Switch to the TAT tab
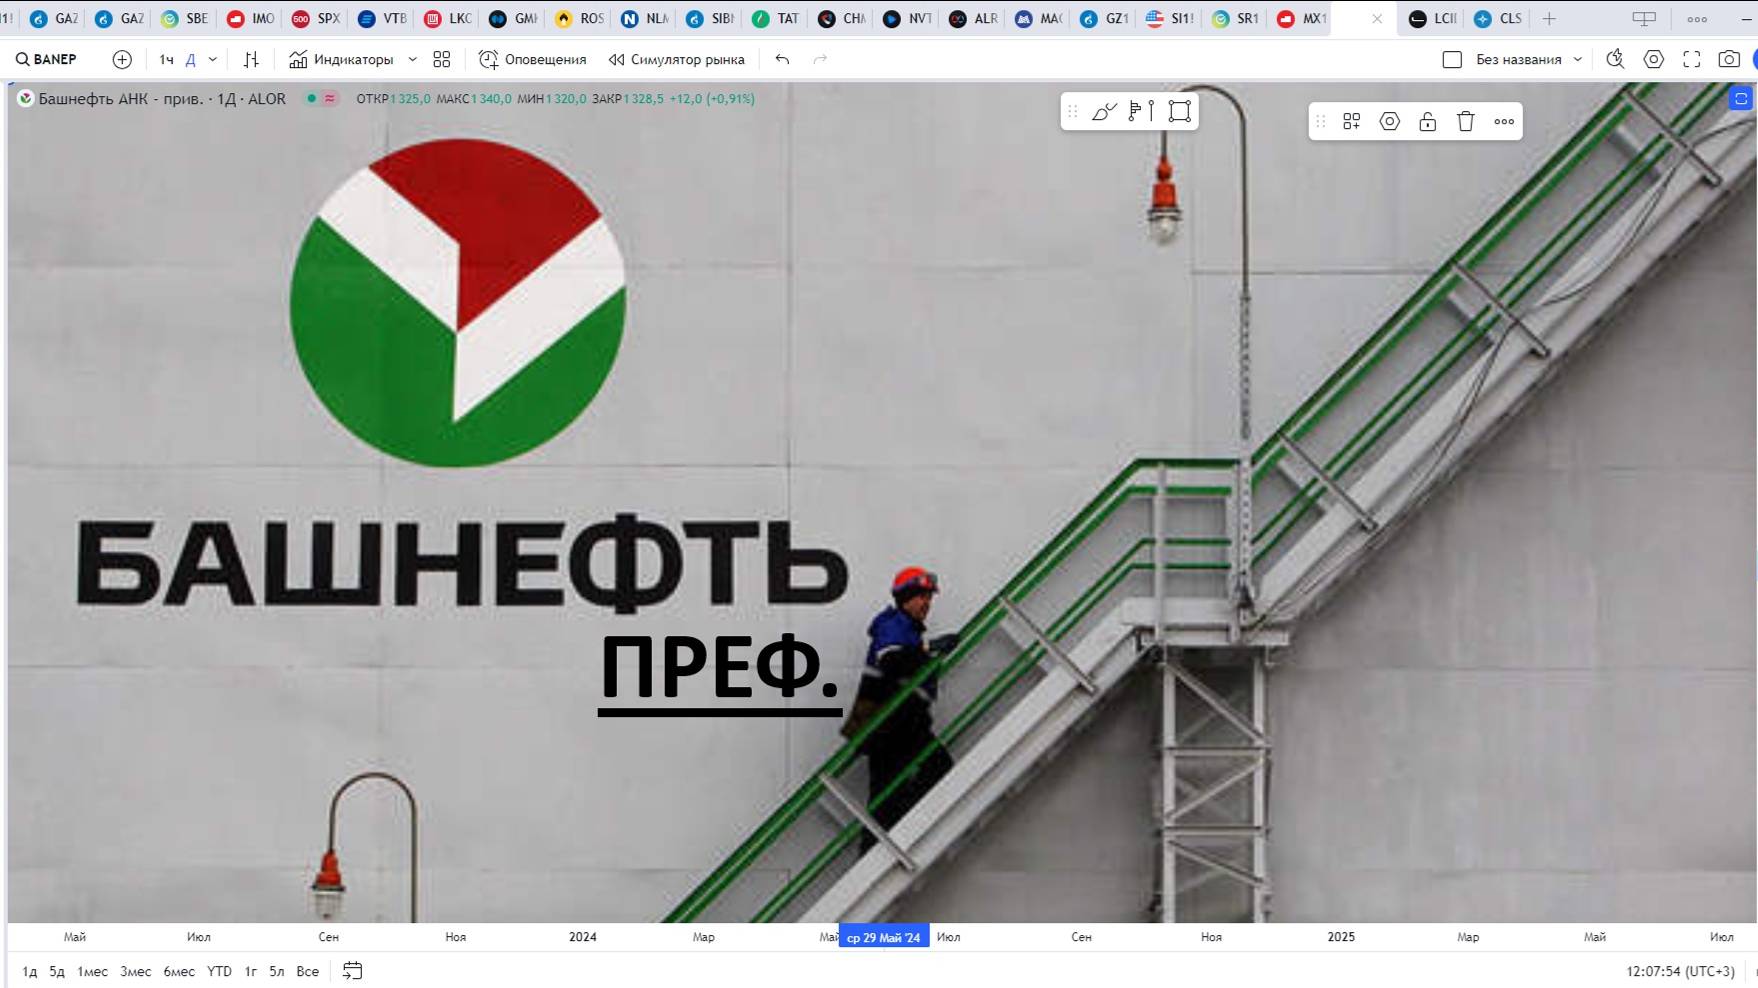This screenshot has height=988, width=1758. coord(776,18)
